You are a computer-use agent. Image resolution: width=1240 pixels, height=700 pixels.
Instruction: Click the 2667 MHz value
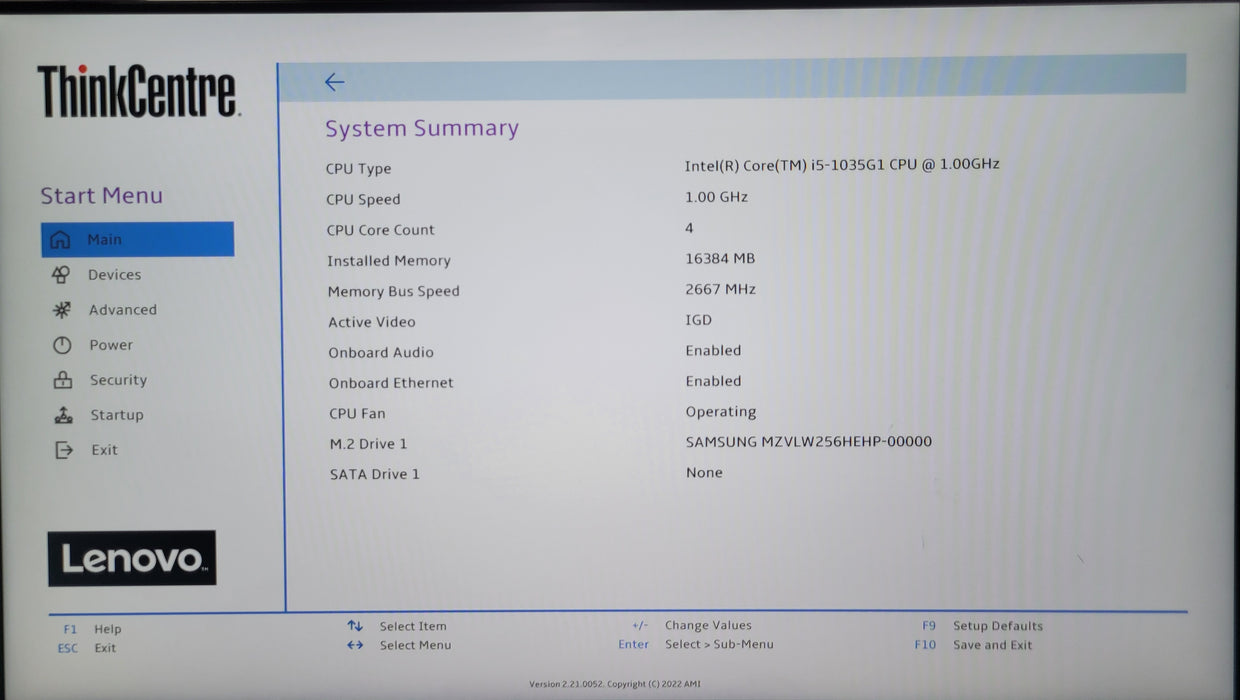click(x=720, y=289)
